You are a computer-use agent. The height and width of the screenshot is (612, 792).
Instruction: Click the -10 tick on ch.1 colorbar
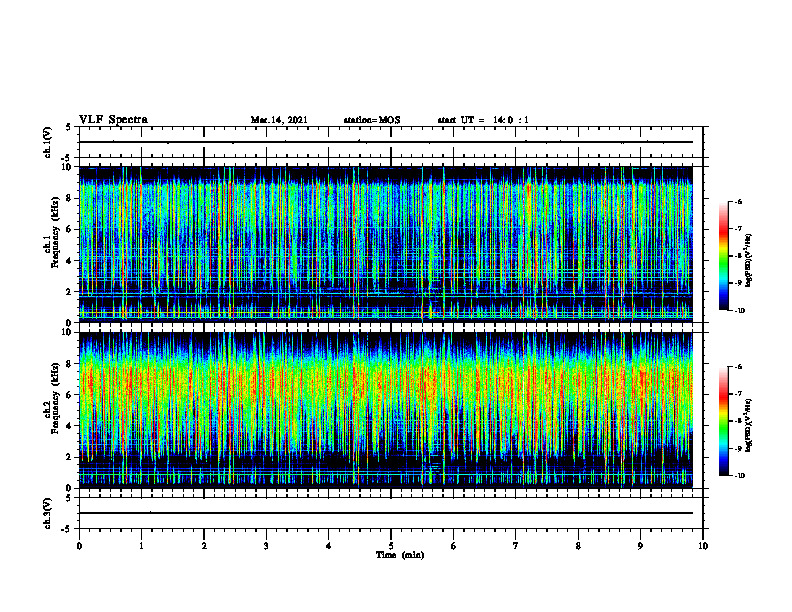(x=739, y=311)
